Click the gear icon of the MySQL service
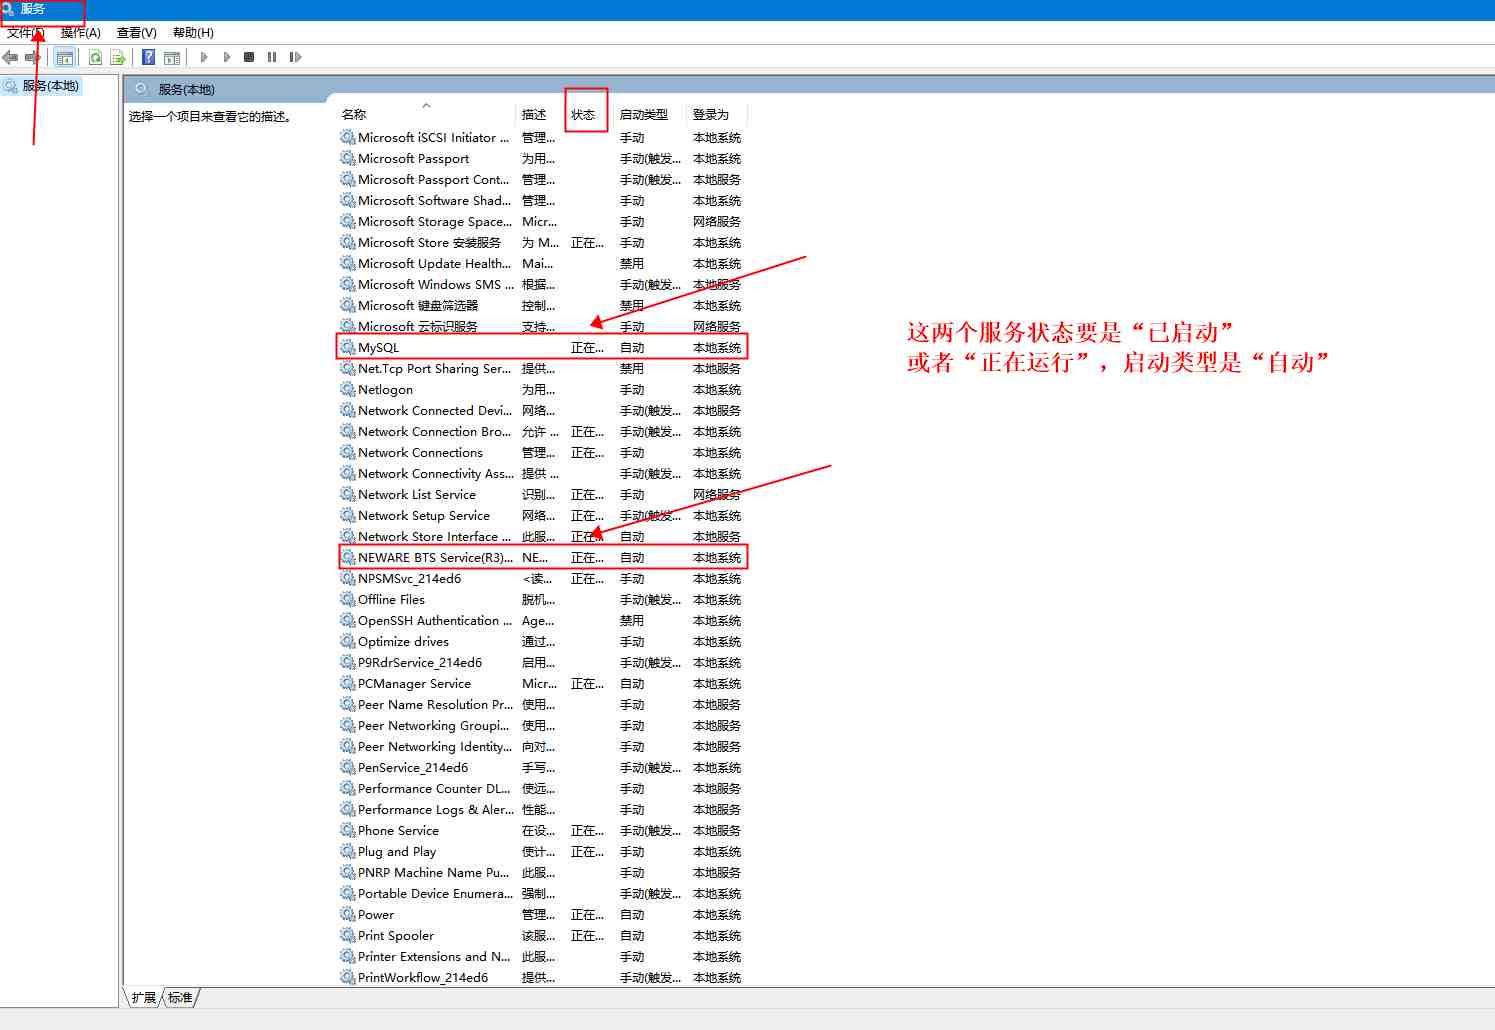Screen dimensions: 1495x1030 pyautogui.click(x=348, y=347)
